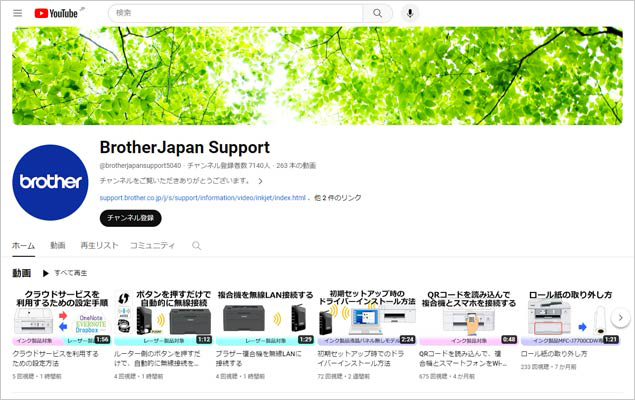
Task: Open the support.brother.co.jp link
Action: click(x=202, y=198)
